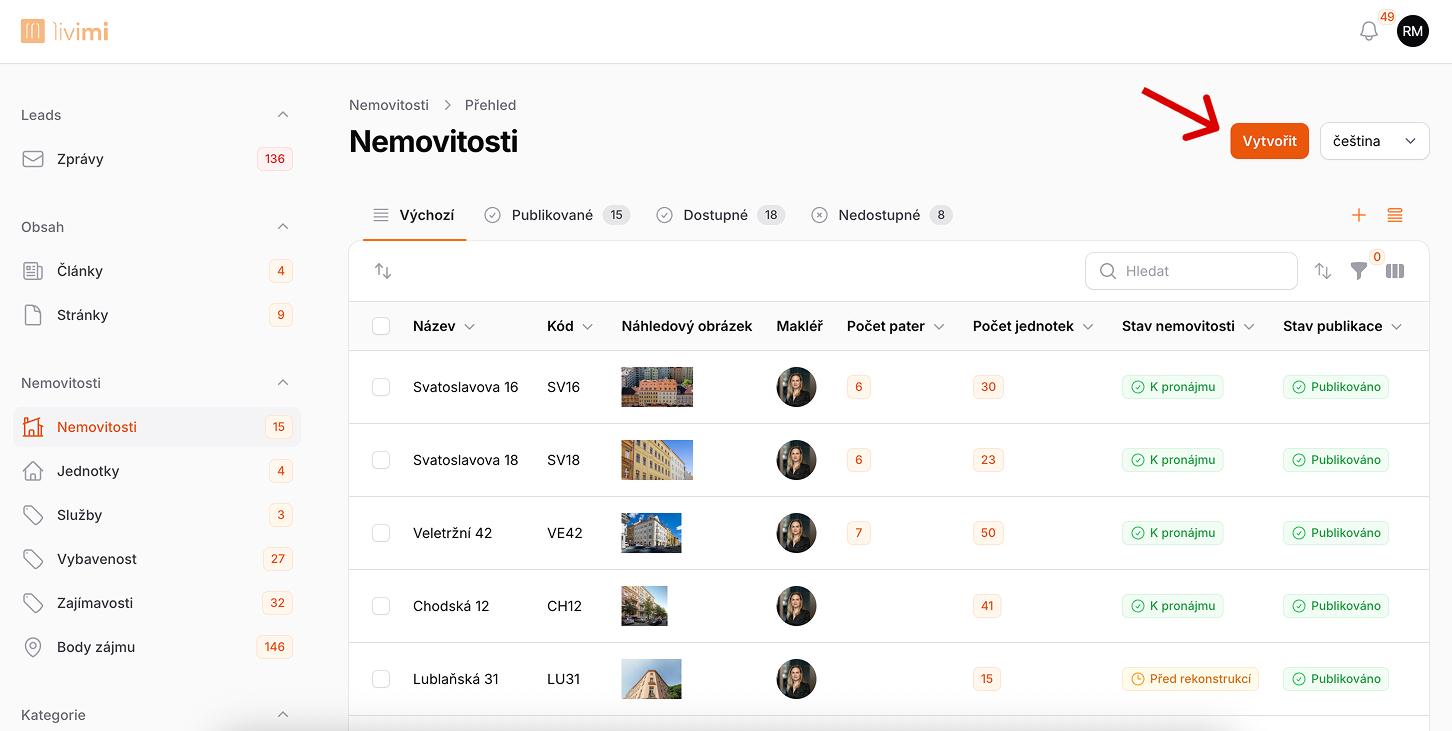The height and width of the screenshot is (731, 1452).
Task: Open the view list icon beside the plus
Action: point(1395,215)
